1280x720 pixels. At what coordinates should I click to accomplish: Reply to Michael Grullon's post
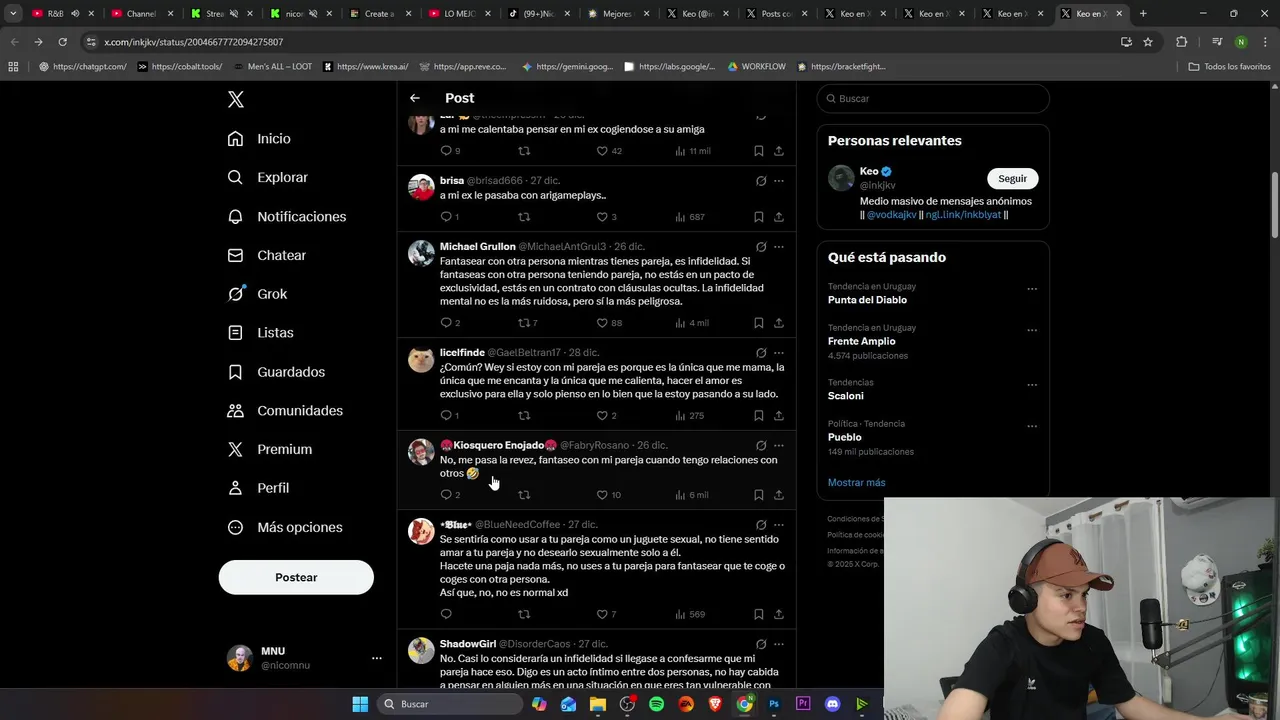446,323
